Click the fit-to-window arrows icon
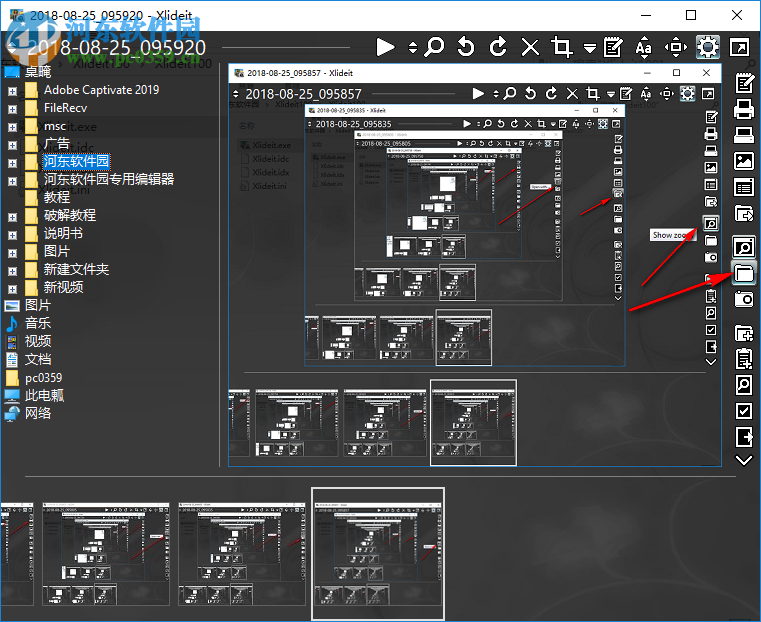Viewport: 761px width, 622px height. pyautogui.click(x=676, y=47)
